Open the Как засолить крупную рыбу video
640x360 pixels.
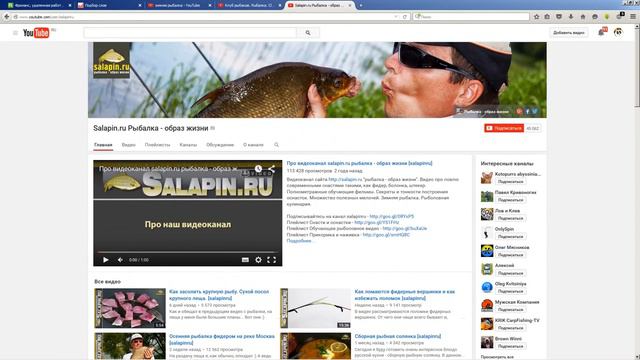pyautogui.click(x=219, y=295)
